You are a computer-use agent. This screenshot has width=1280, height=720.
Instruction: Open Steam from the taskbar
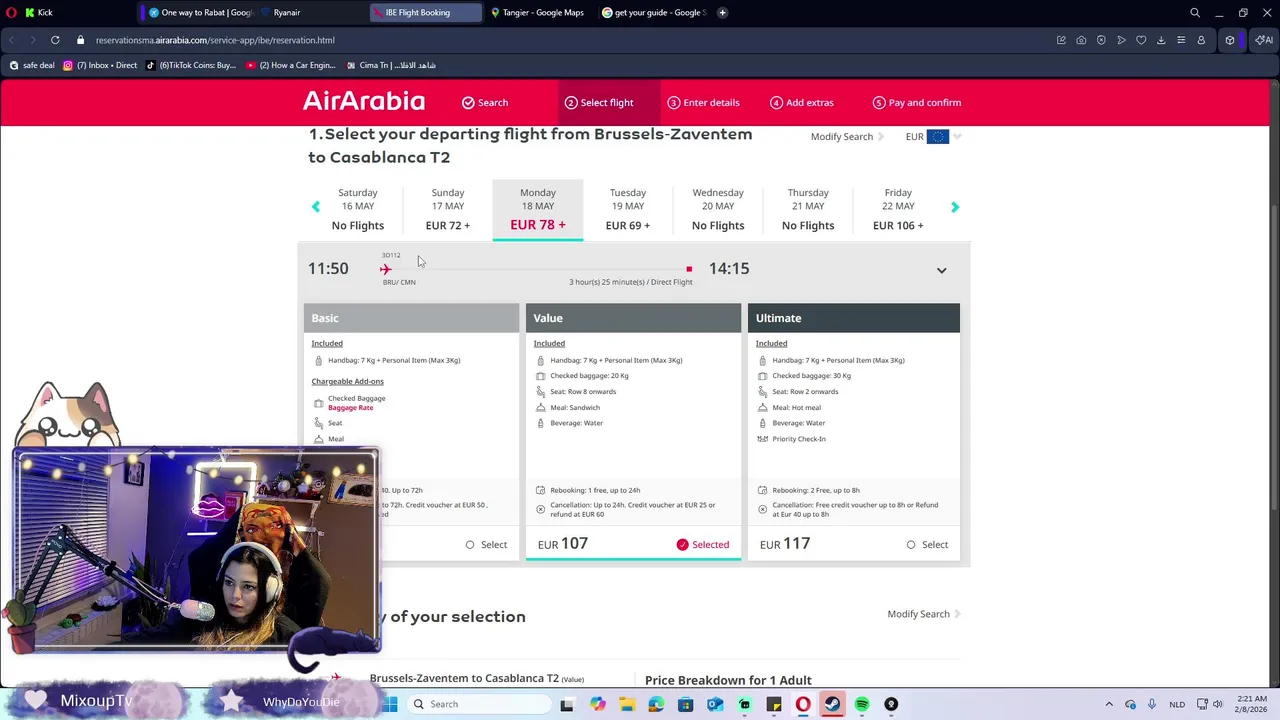832,704
